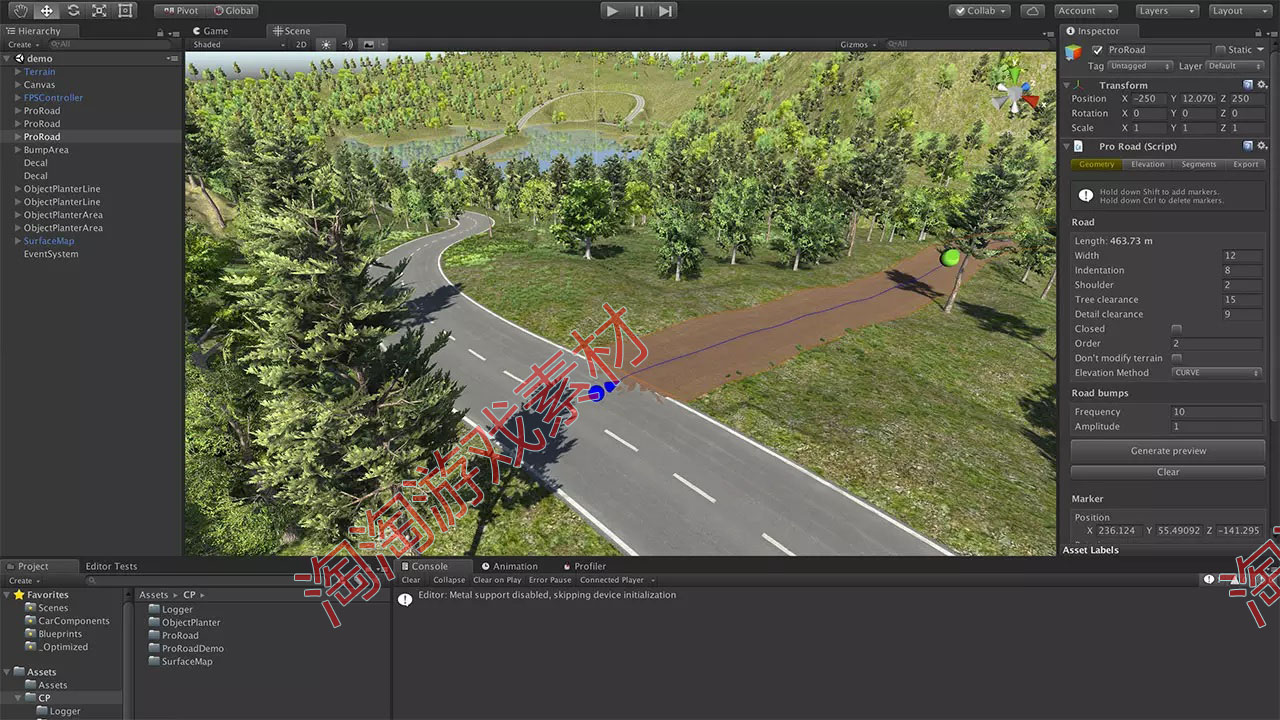Screen dimensions: 1280x720
Task: Pause the game playback
Action: tap(640, 10)
